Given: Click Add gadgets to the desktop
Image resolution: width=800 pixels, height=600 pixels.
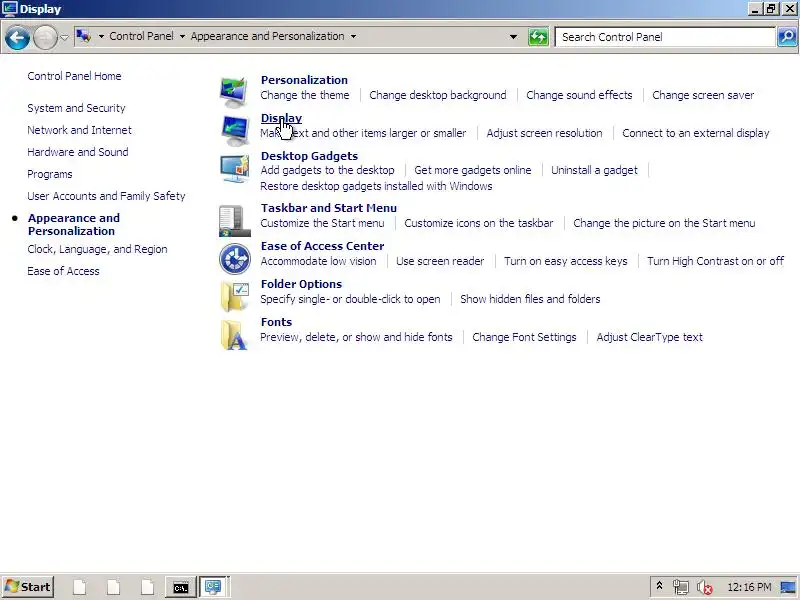Looking at the screenshot, I should point(327,170).
